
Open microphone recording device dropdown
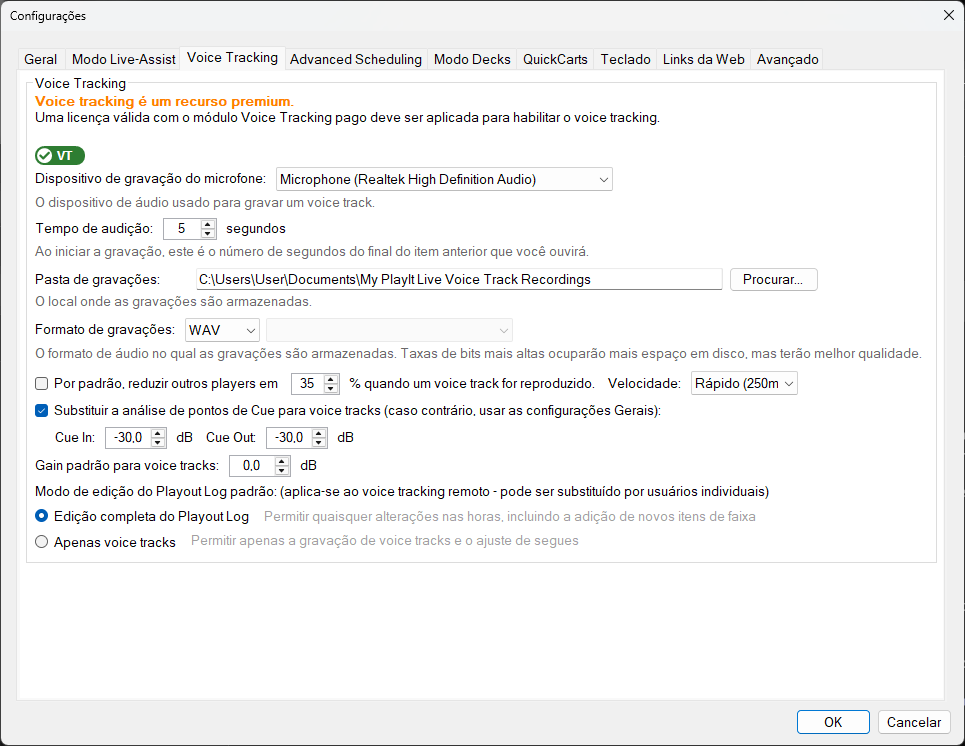click(444, 179)
